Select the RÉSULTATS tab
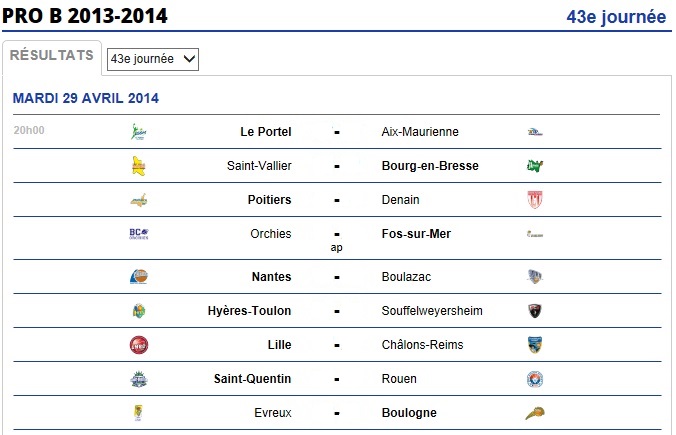 pos(52,55)
